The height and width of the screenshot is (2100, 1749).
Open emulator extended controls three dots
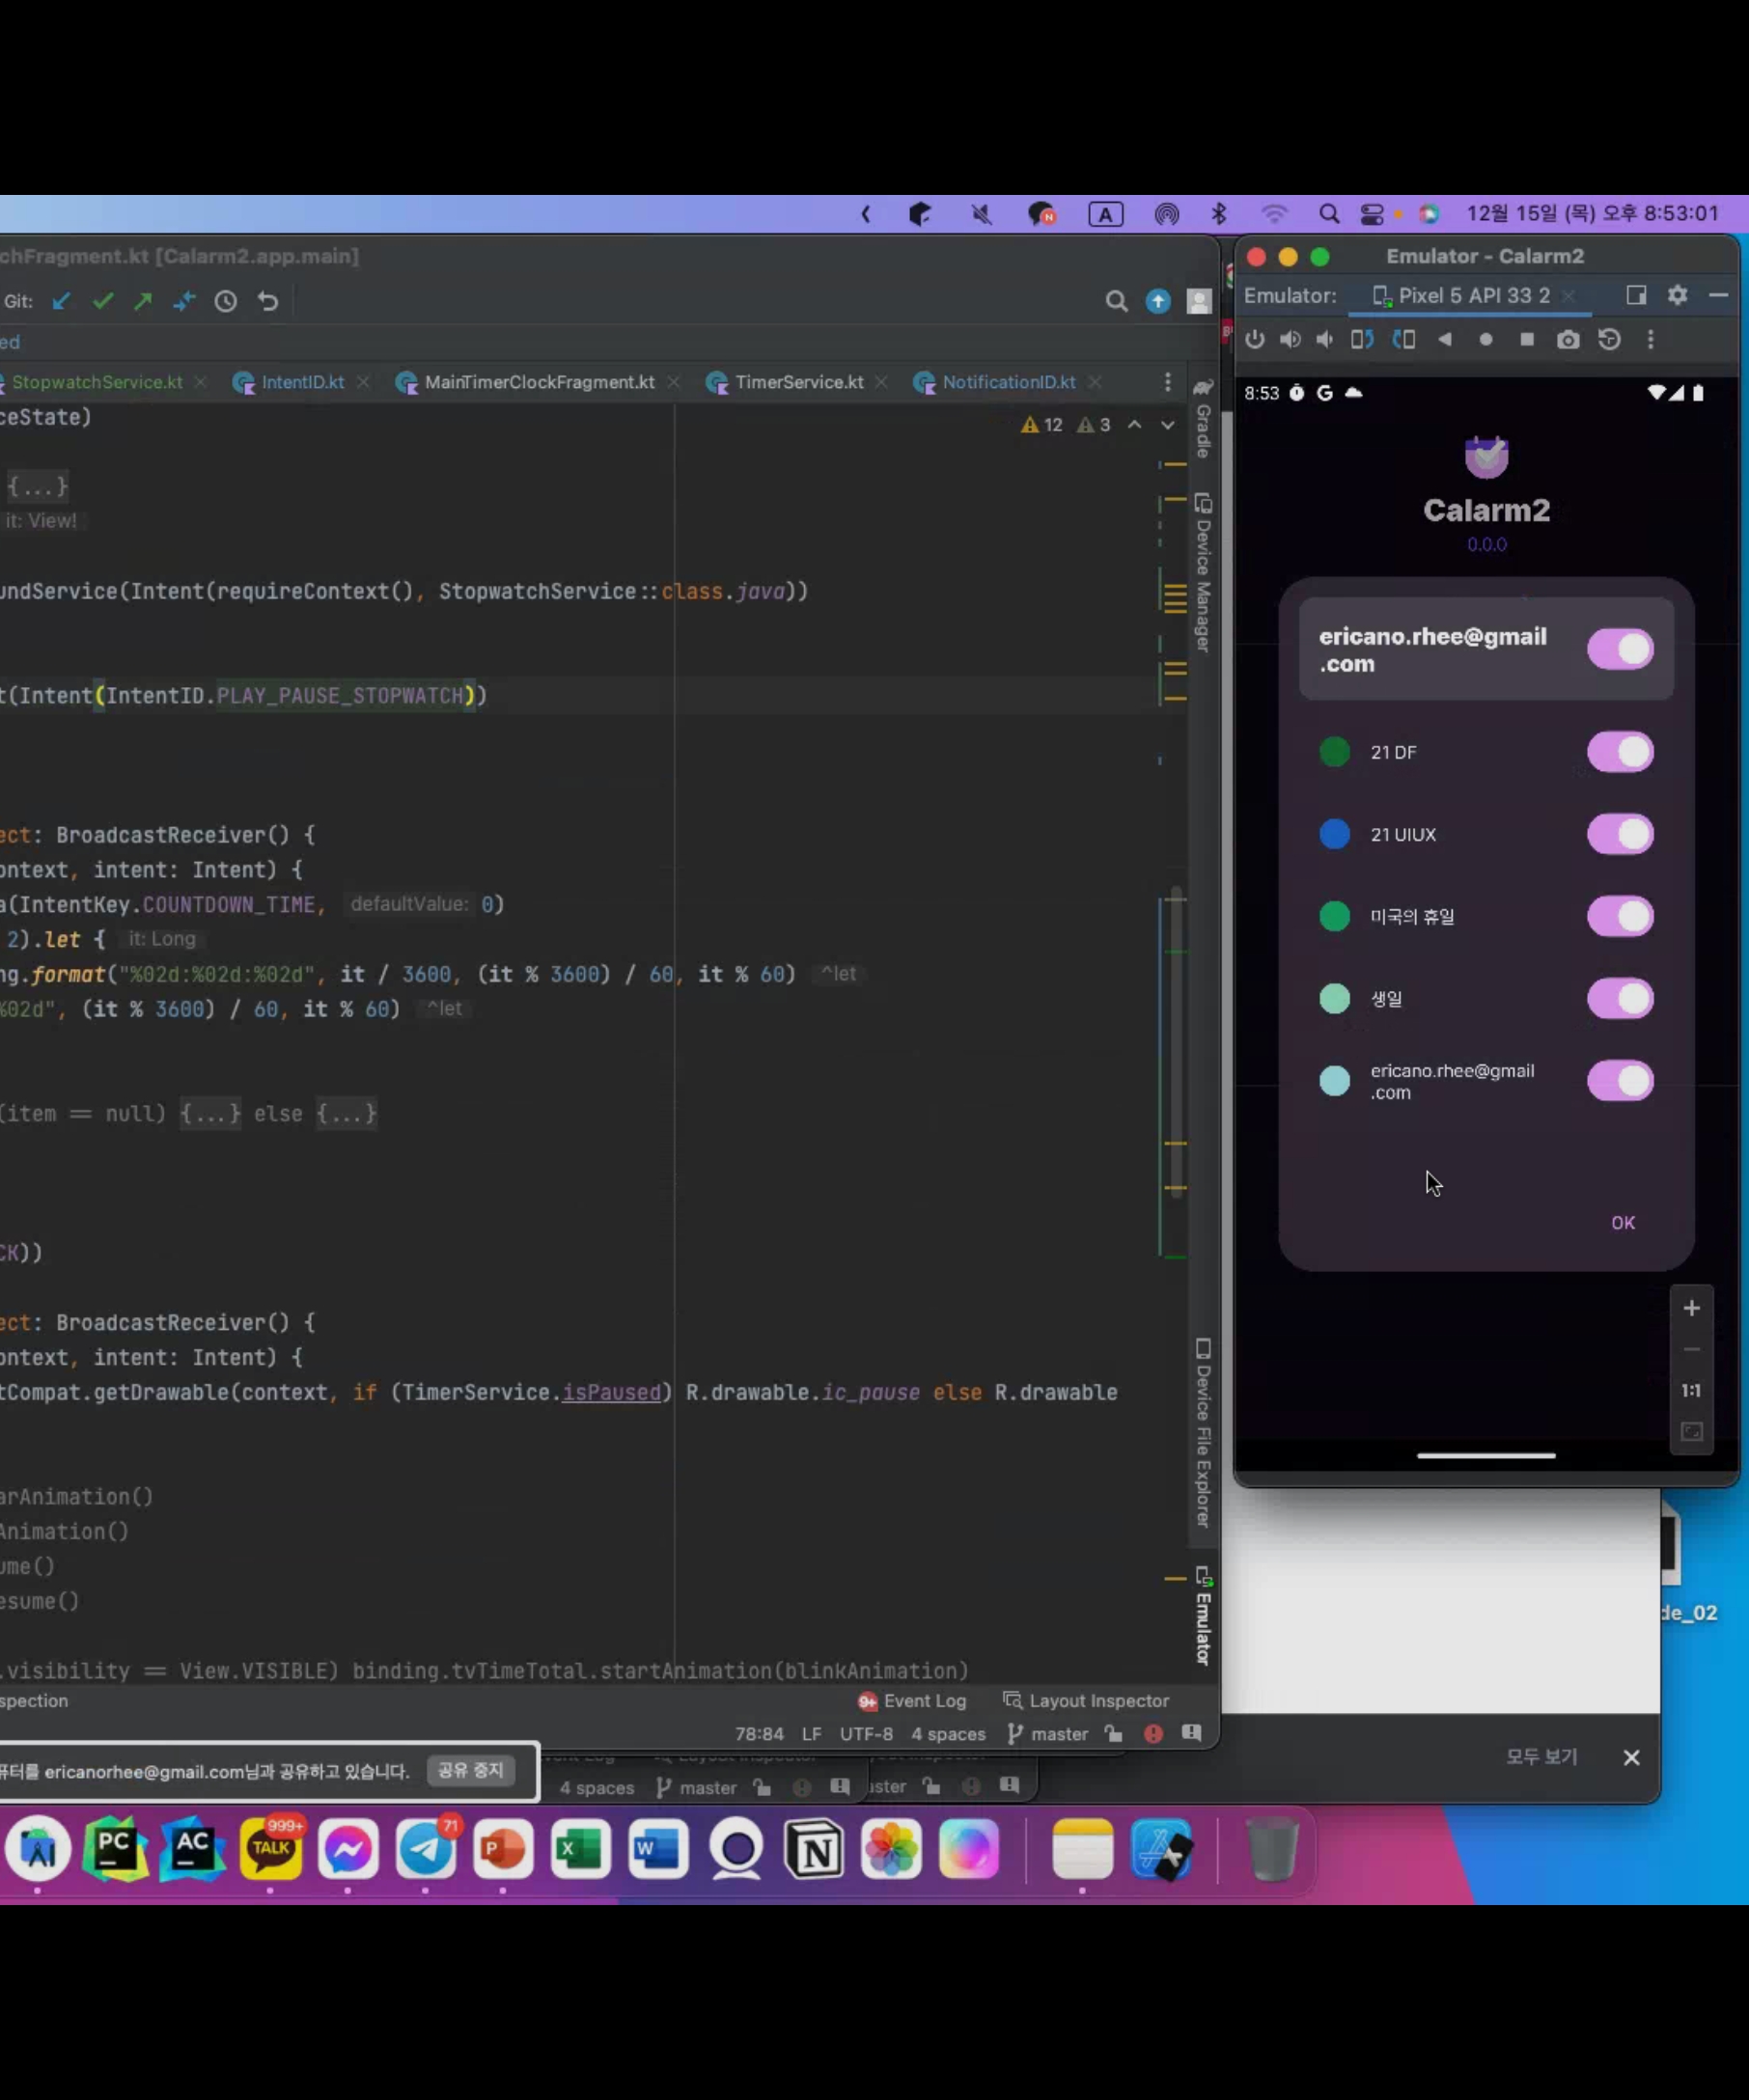tap(1651, 340)
